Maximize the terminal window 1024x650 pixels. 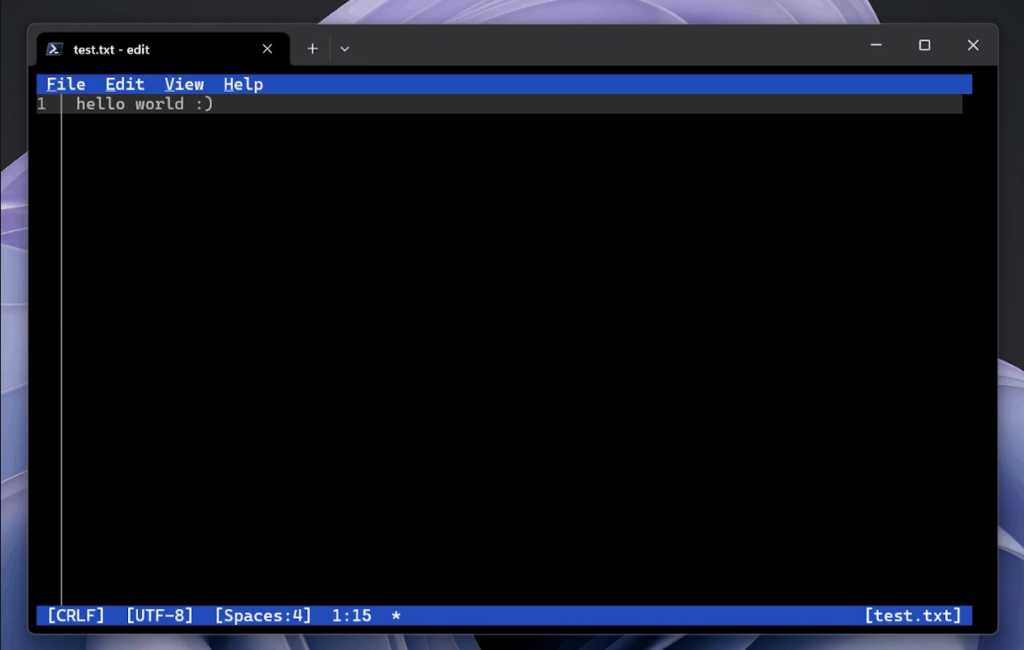(x=924, y=45)
